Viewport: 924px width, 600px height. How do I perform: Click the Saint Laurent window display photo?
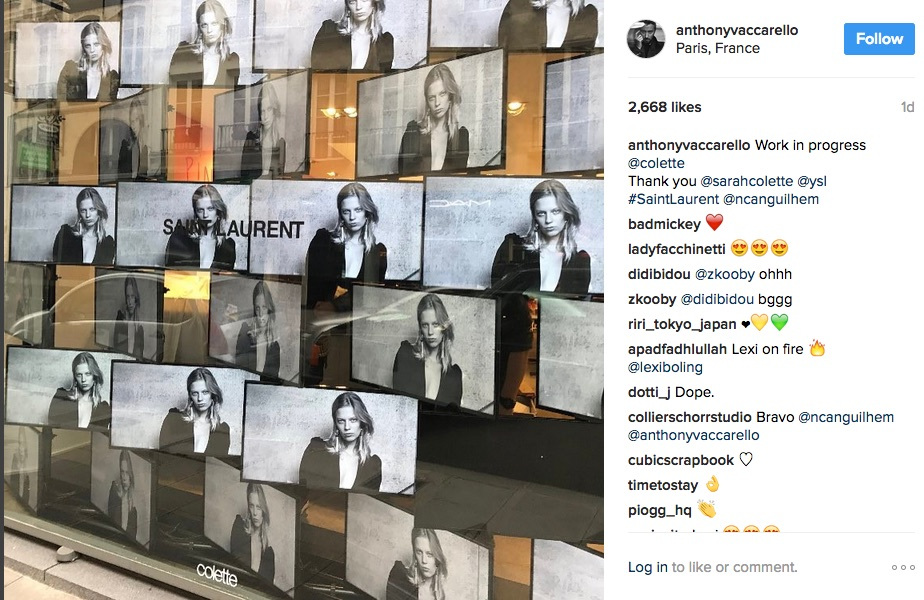(303, 300)
